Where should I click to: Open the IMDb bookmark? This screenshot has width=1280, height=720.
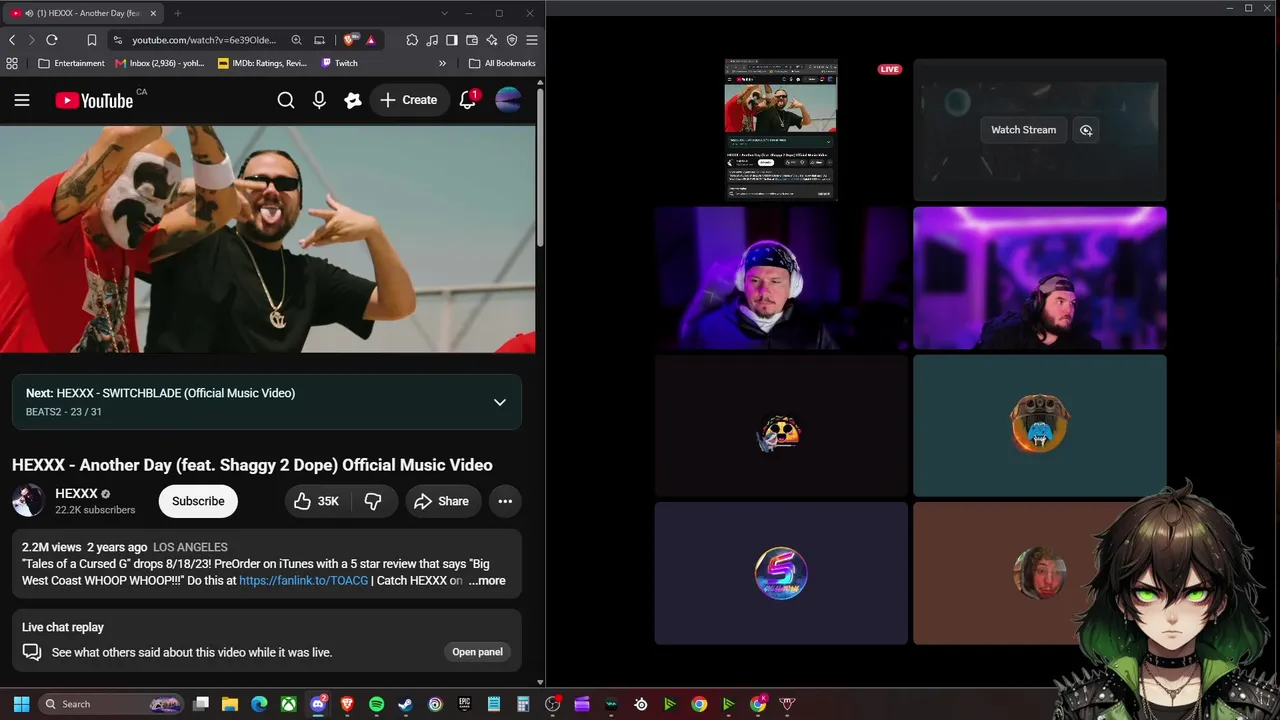point(263,63)
